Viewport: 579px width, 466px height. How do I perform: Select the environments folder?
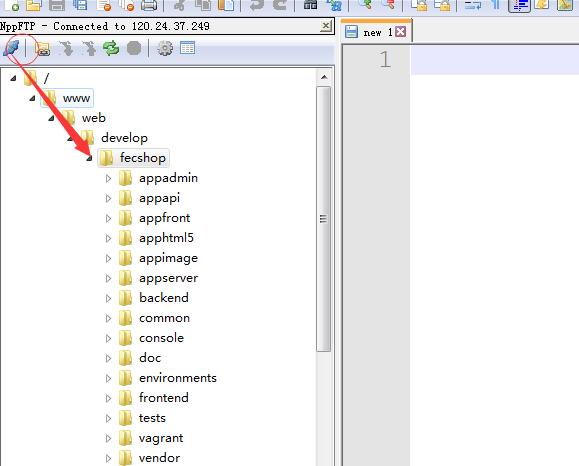178,378
